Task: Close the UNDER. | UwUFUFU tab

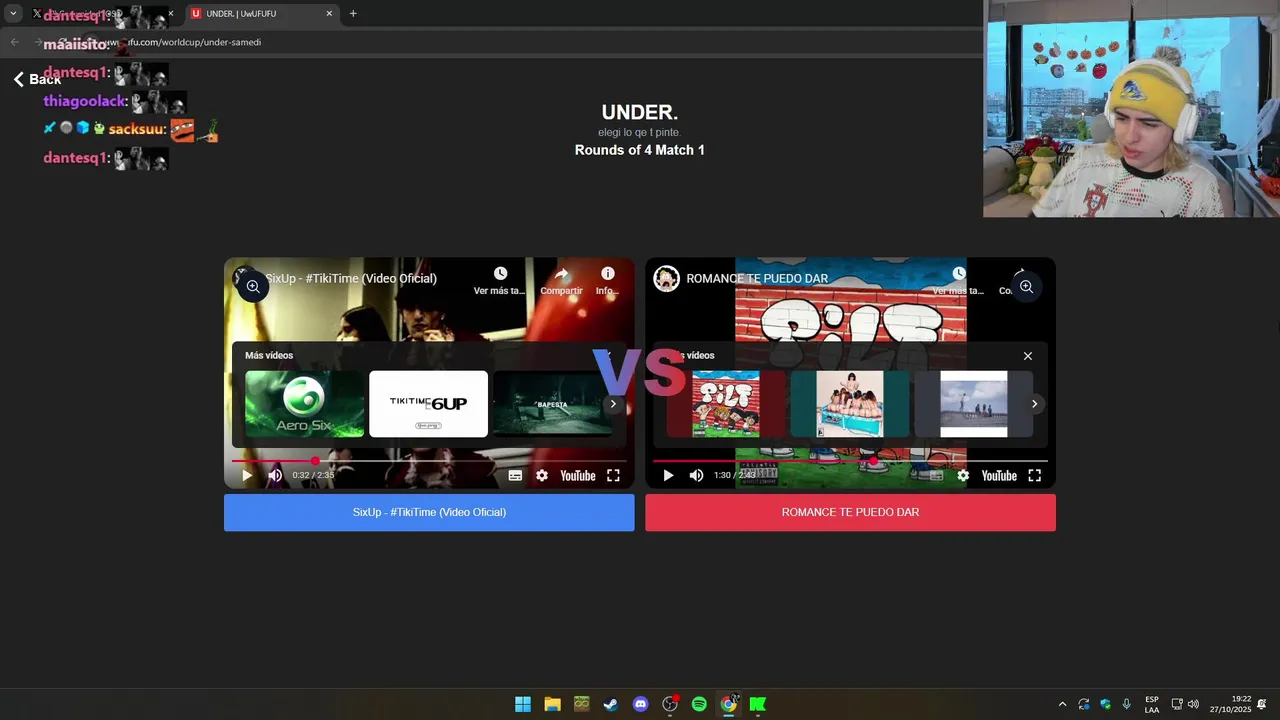Action: coord(329,14)
